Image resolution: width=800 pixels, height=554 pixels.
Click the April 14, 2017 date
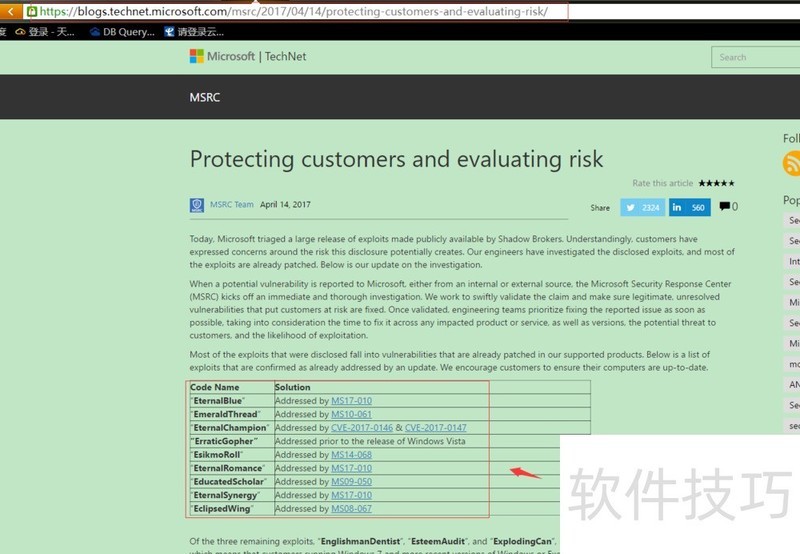pyautogui.click(x=285, y=205)
